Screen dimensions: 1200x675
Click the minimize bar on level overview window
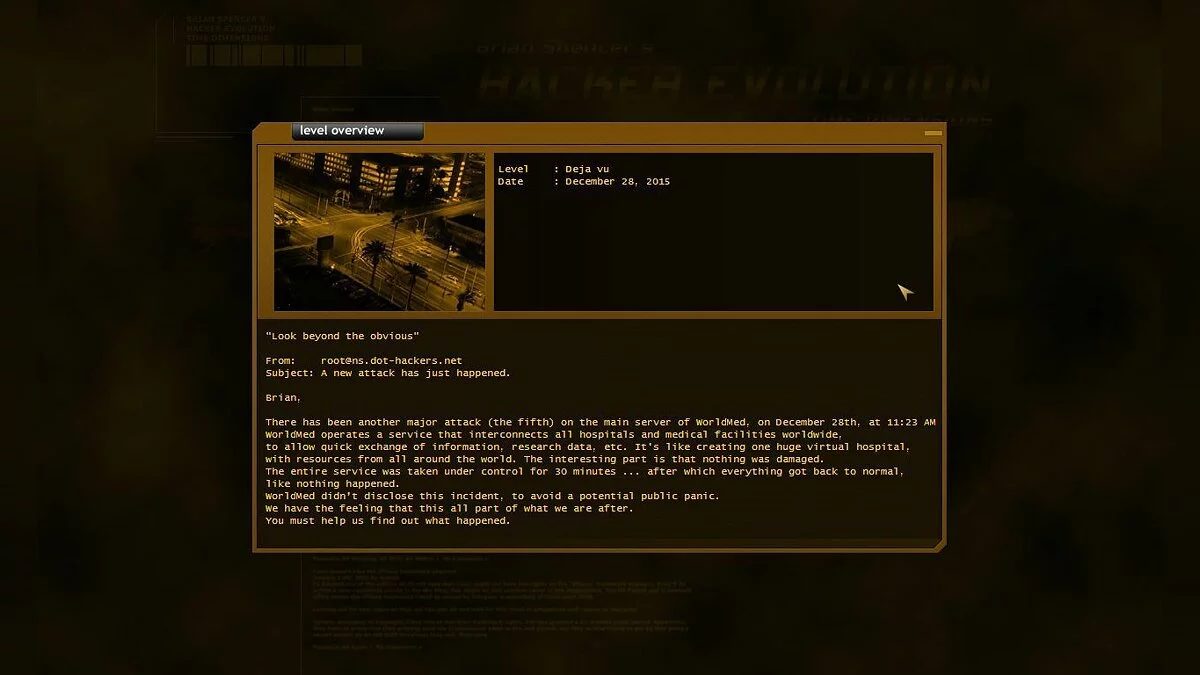coord(933,133)
